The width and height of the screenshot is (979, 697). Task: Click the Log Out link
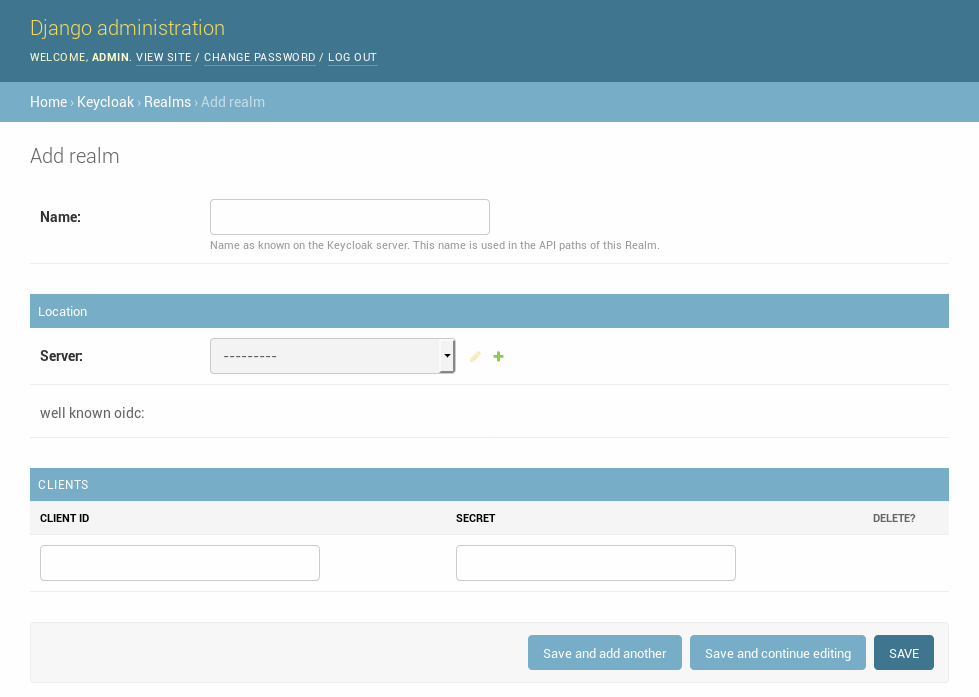352,57
